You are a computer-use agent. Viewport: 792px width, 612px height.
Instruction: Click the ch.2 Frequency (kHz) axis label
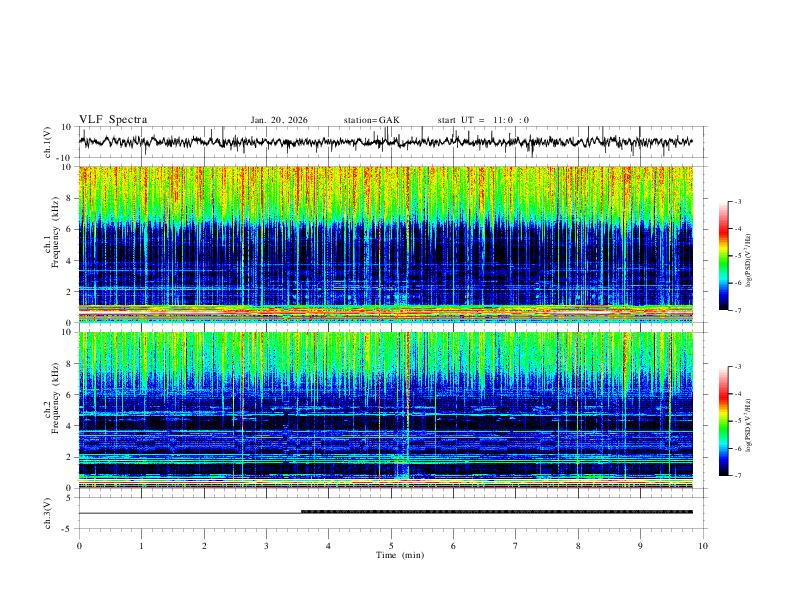coord(53,398)
